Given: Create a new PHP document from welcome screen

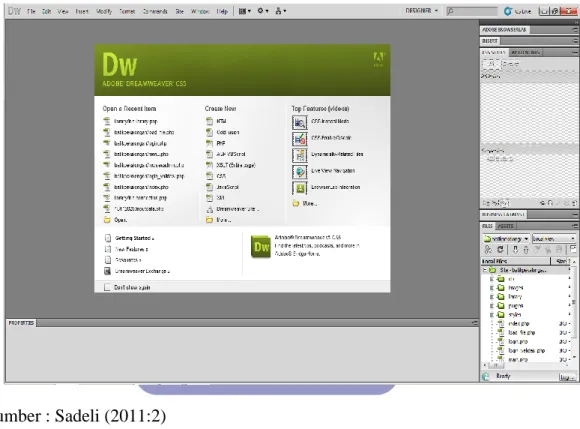Looking at the screenshot, I should [x=221, y=143].
